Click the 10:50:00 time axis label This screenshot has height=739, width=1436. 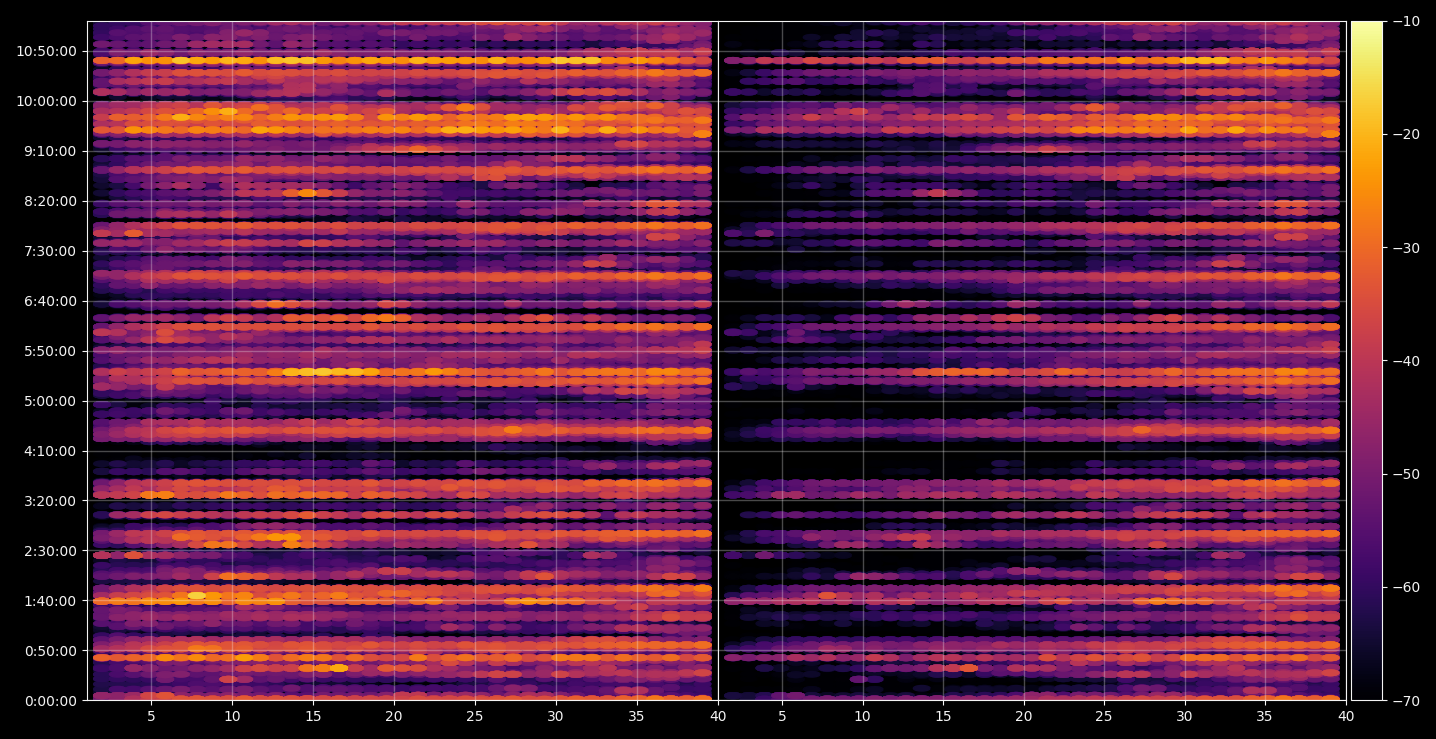pos(46,51)
